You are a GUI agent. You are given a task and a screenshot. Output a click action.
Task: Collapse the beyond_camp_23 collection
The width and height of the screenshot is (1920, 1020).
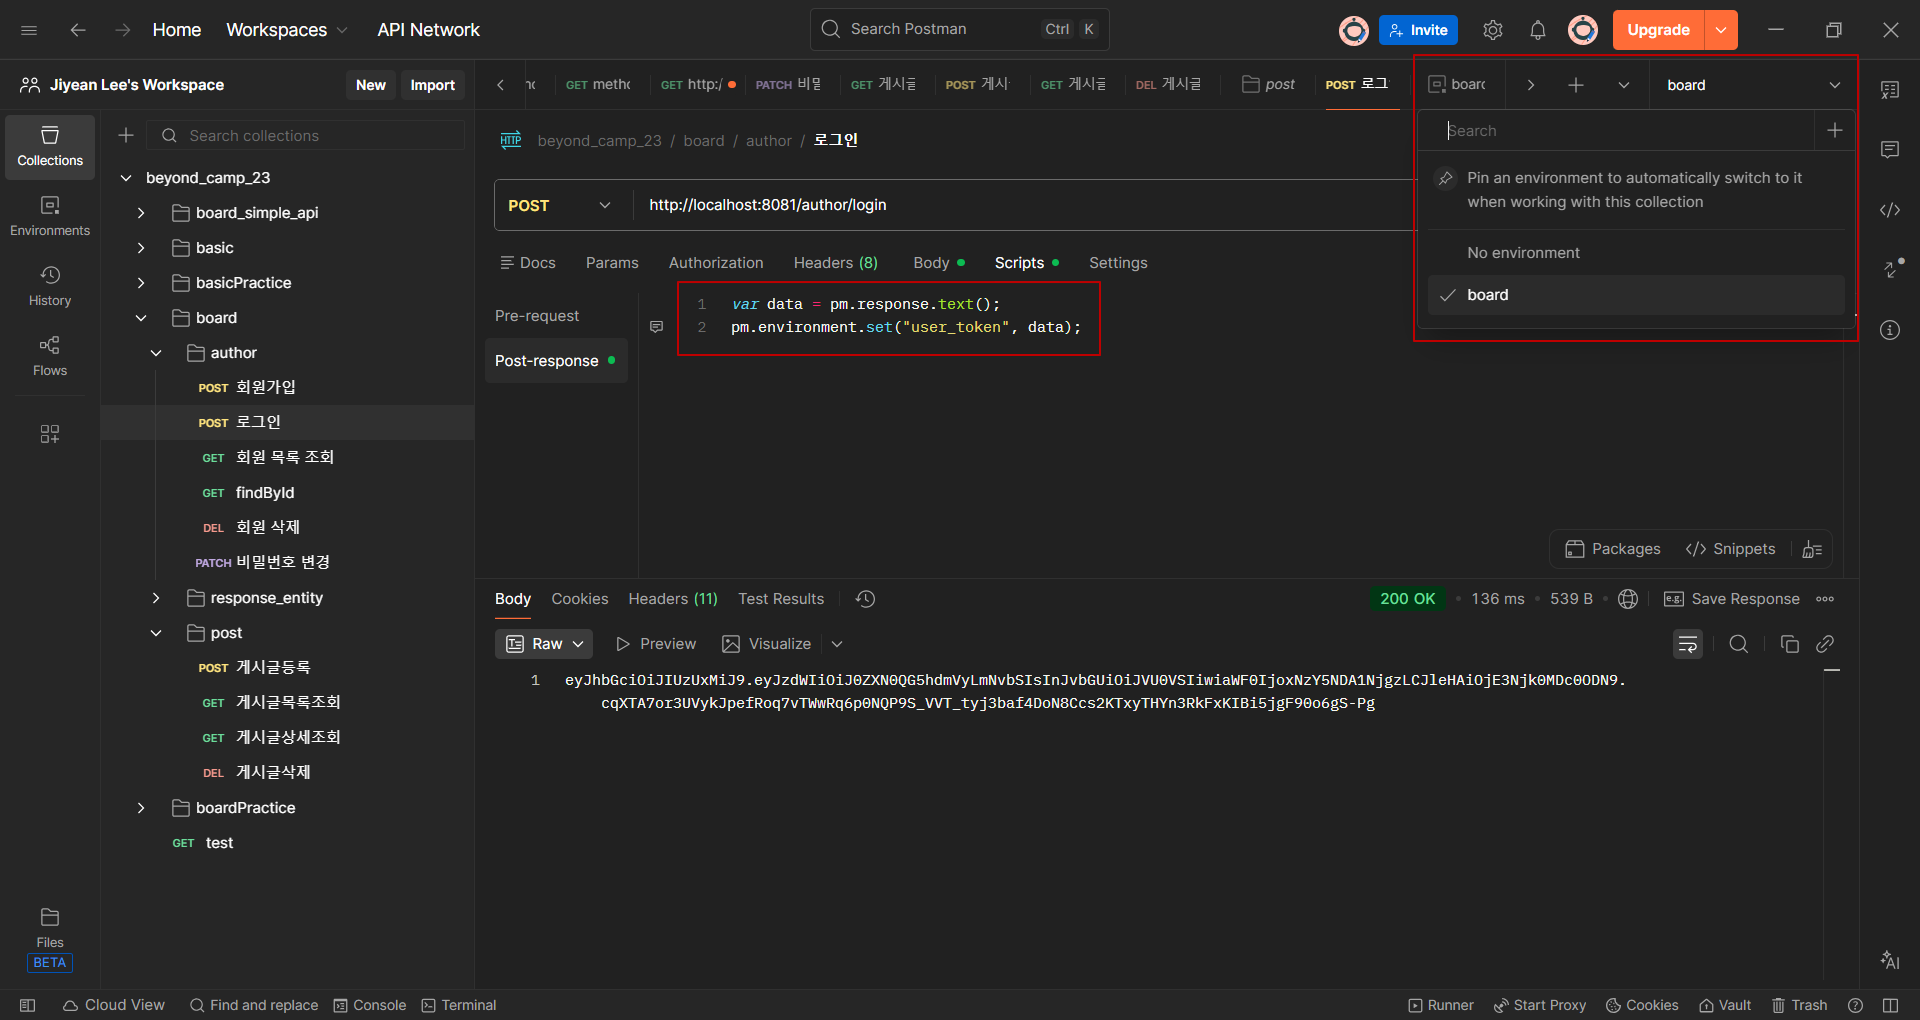tap(126, 178)
